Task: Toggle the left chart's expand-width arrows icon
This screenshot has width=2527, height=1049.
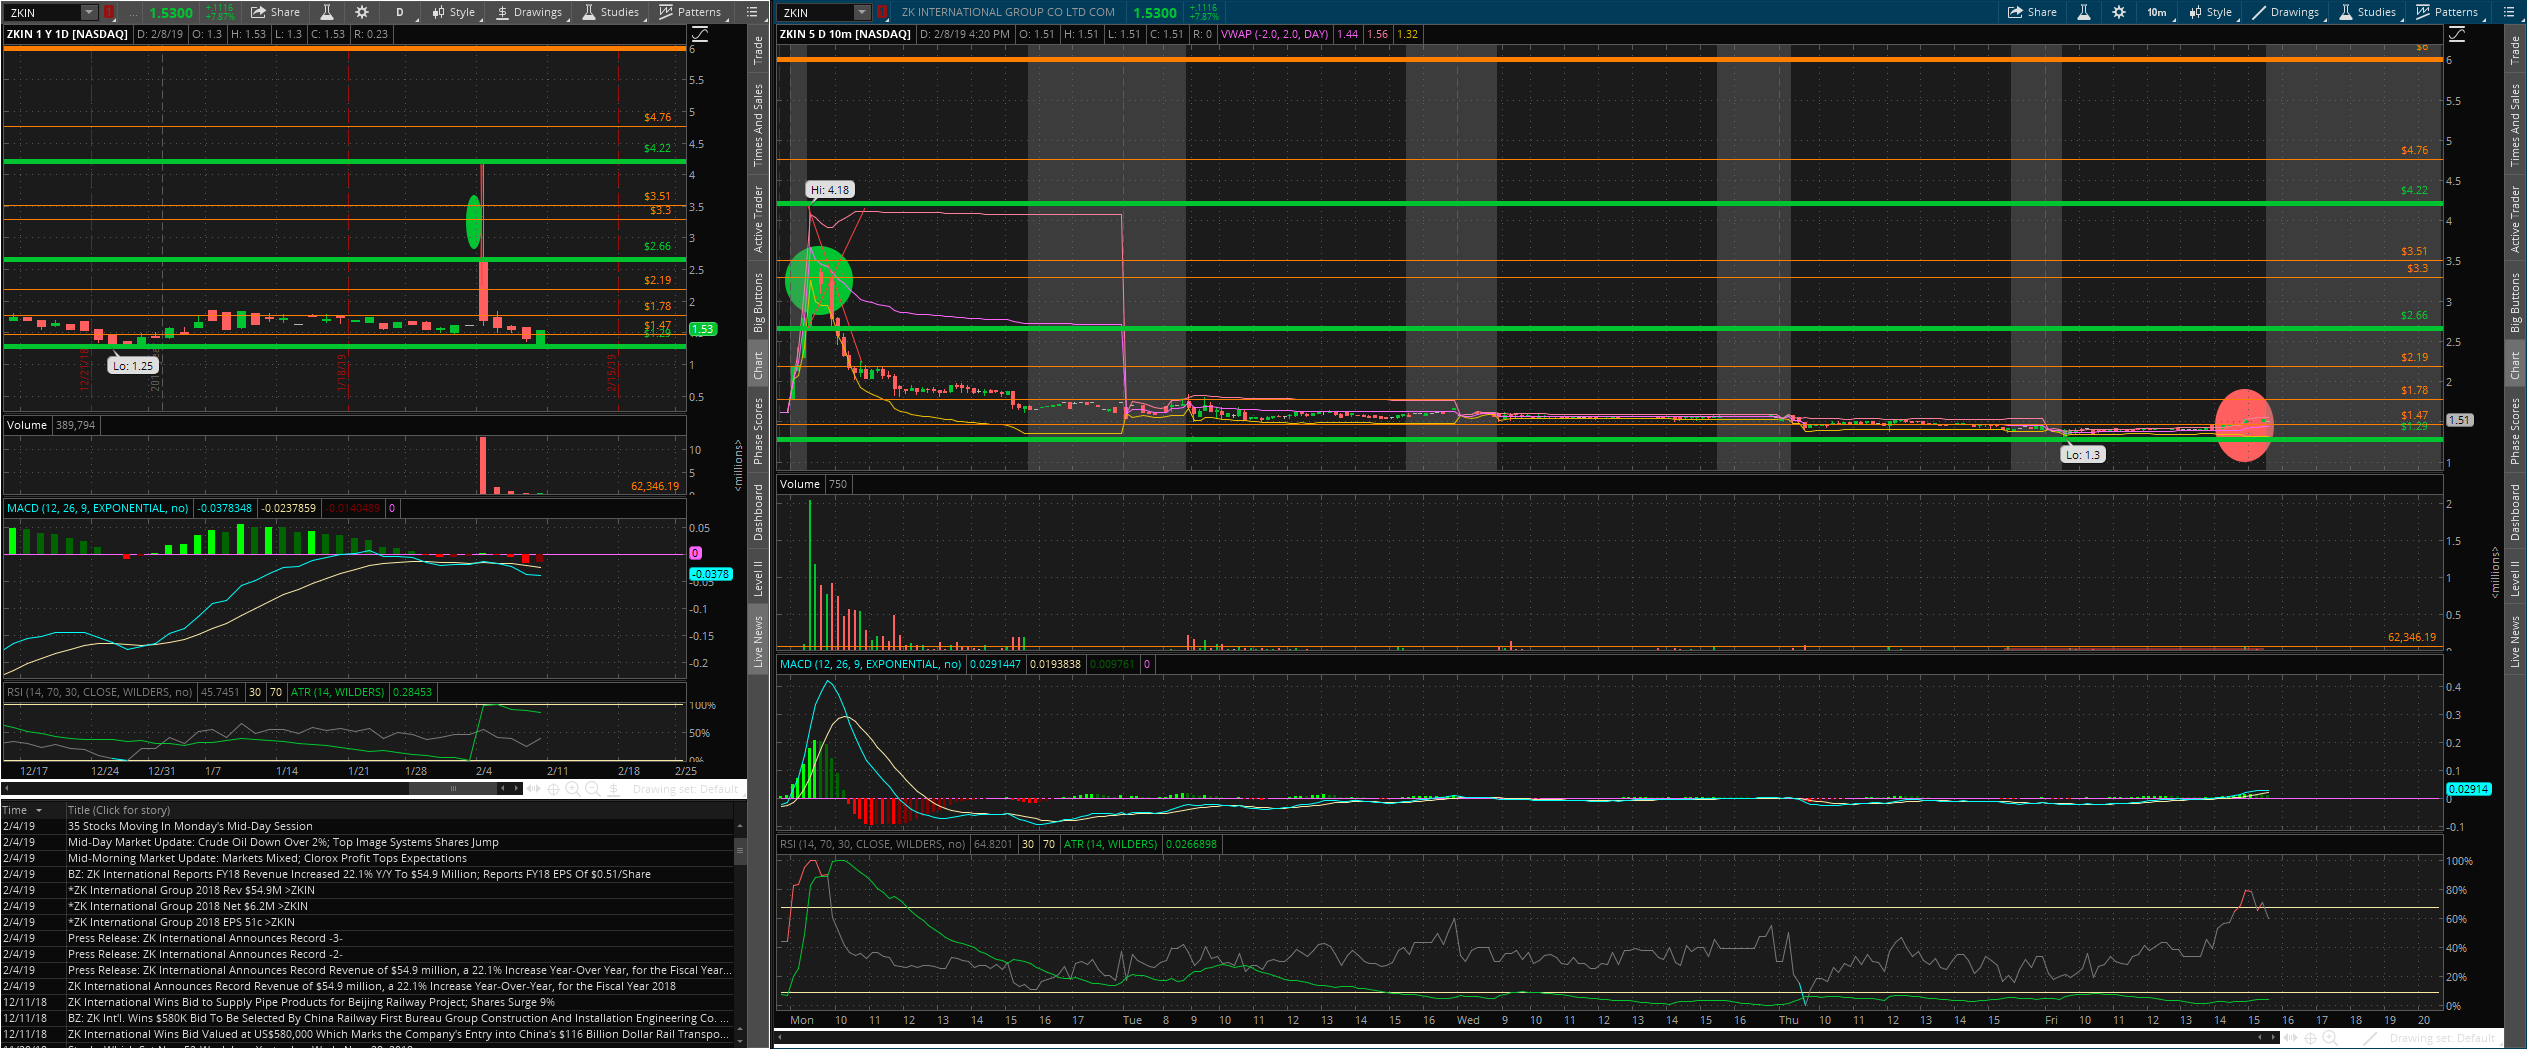Action: 533,789
